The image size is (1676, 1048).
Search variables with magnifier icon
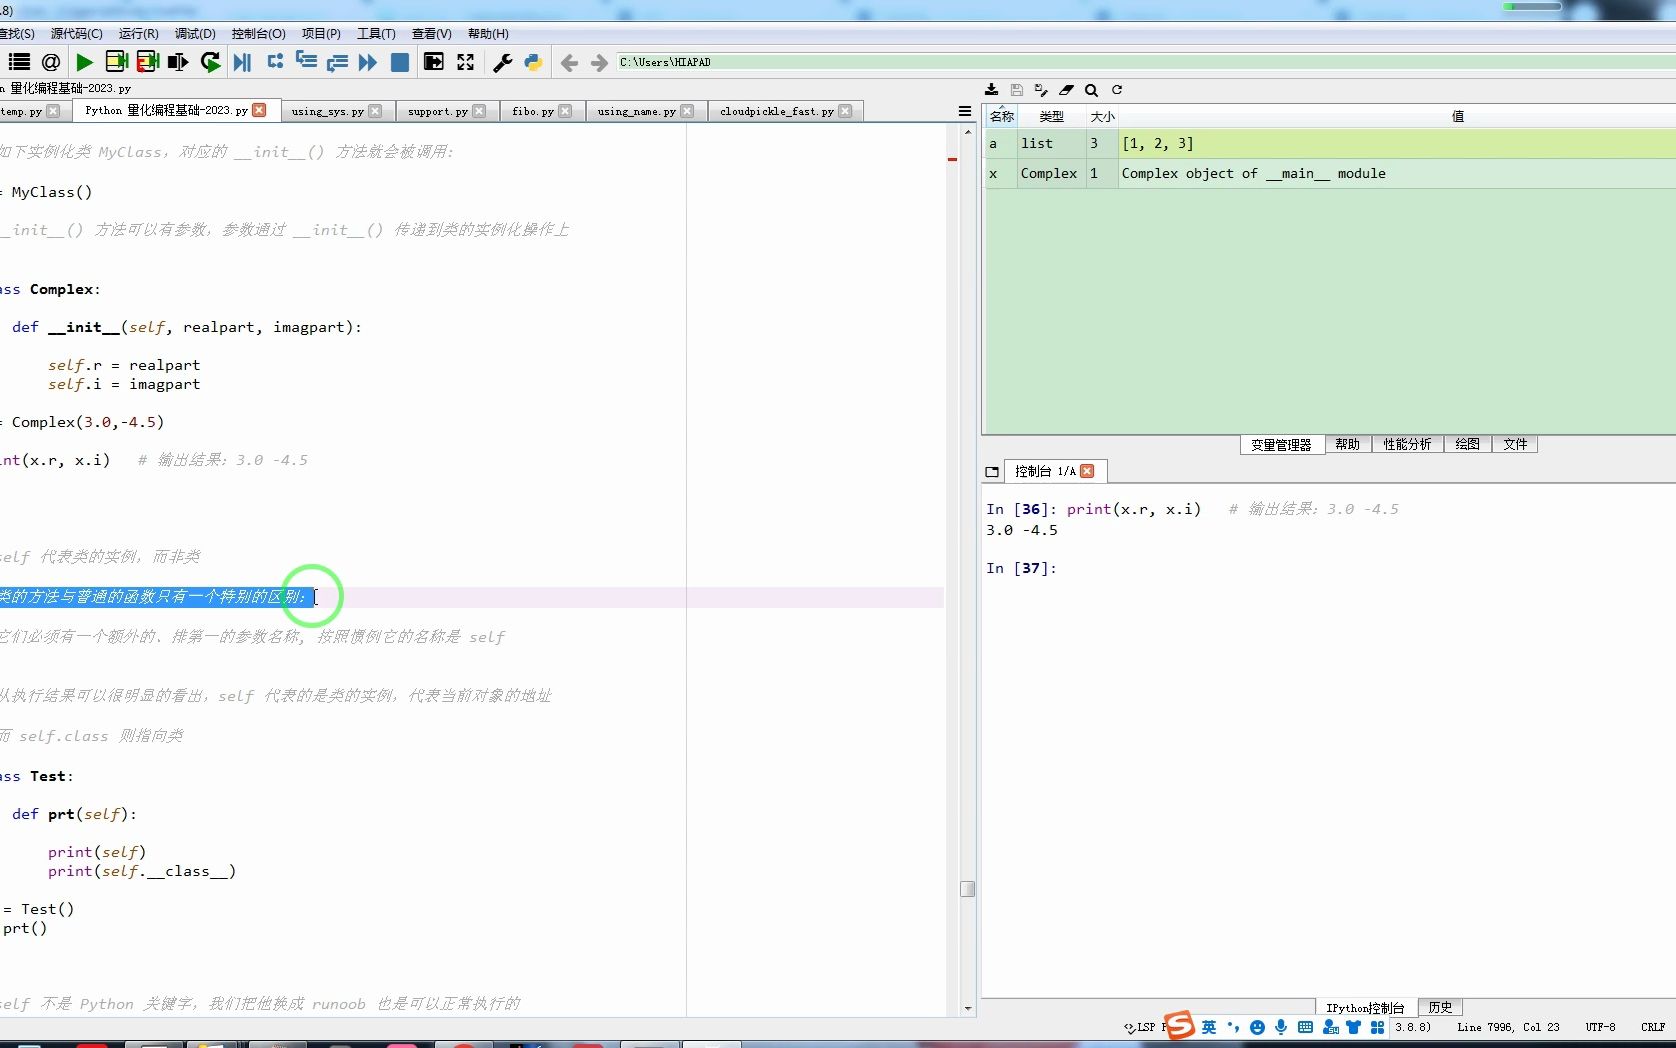click(1091, 90)
